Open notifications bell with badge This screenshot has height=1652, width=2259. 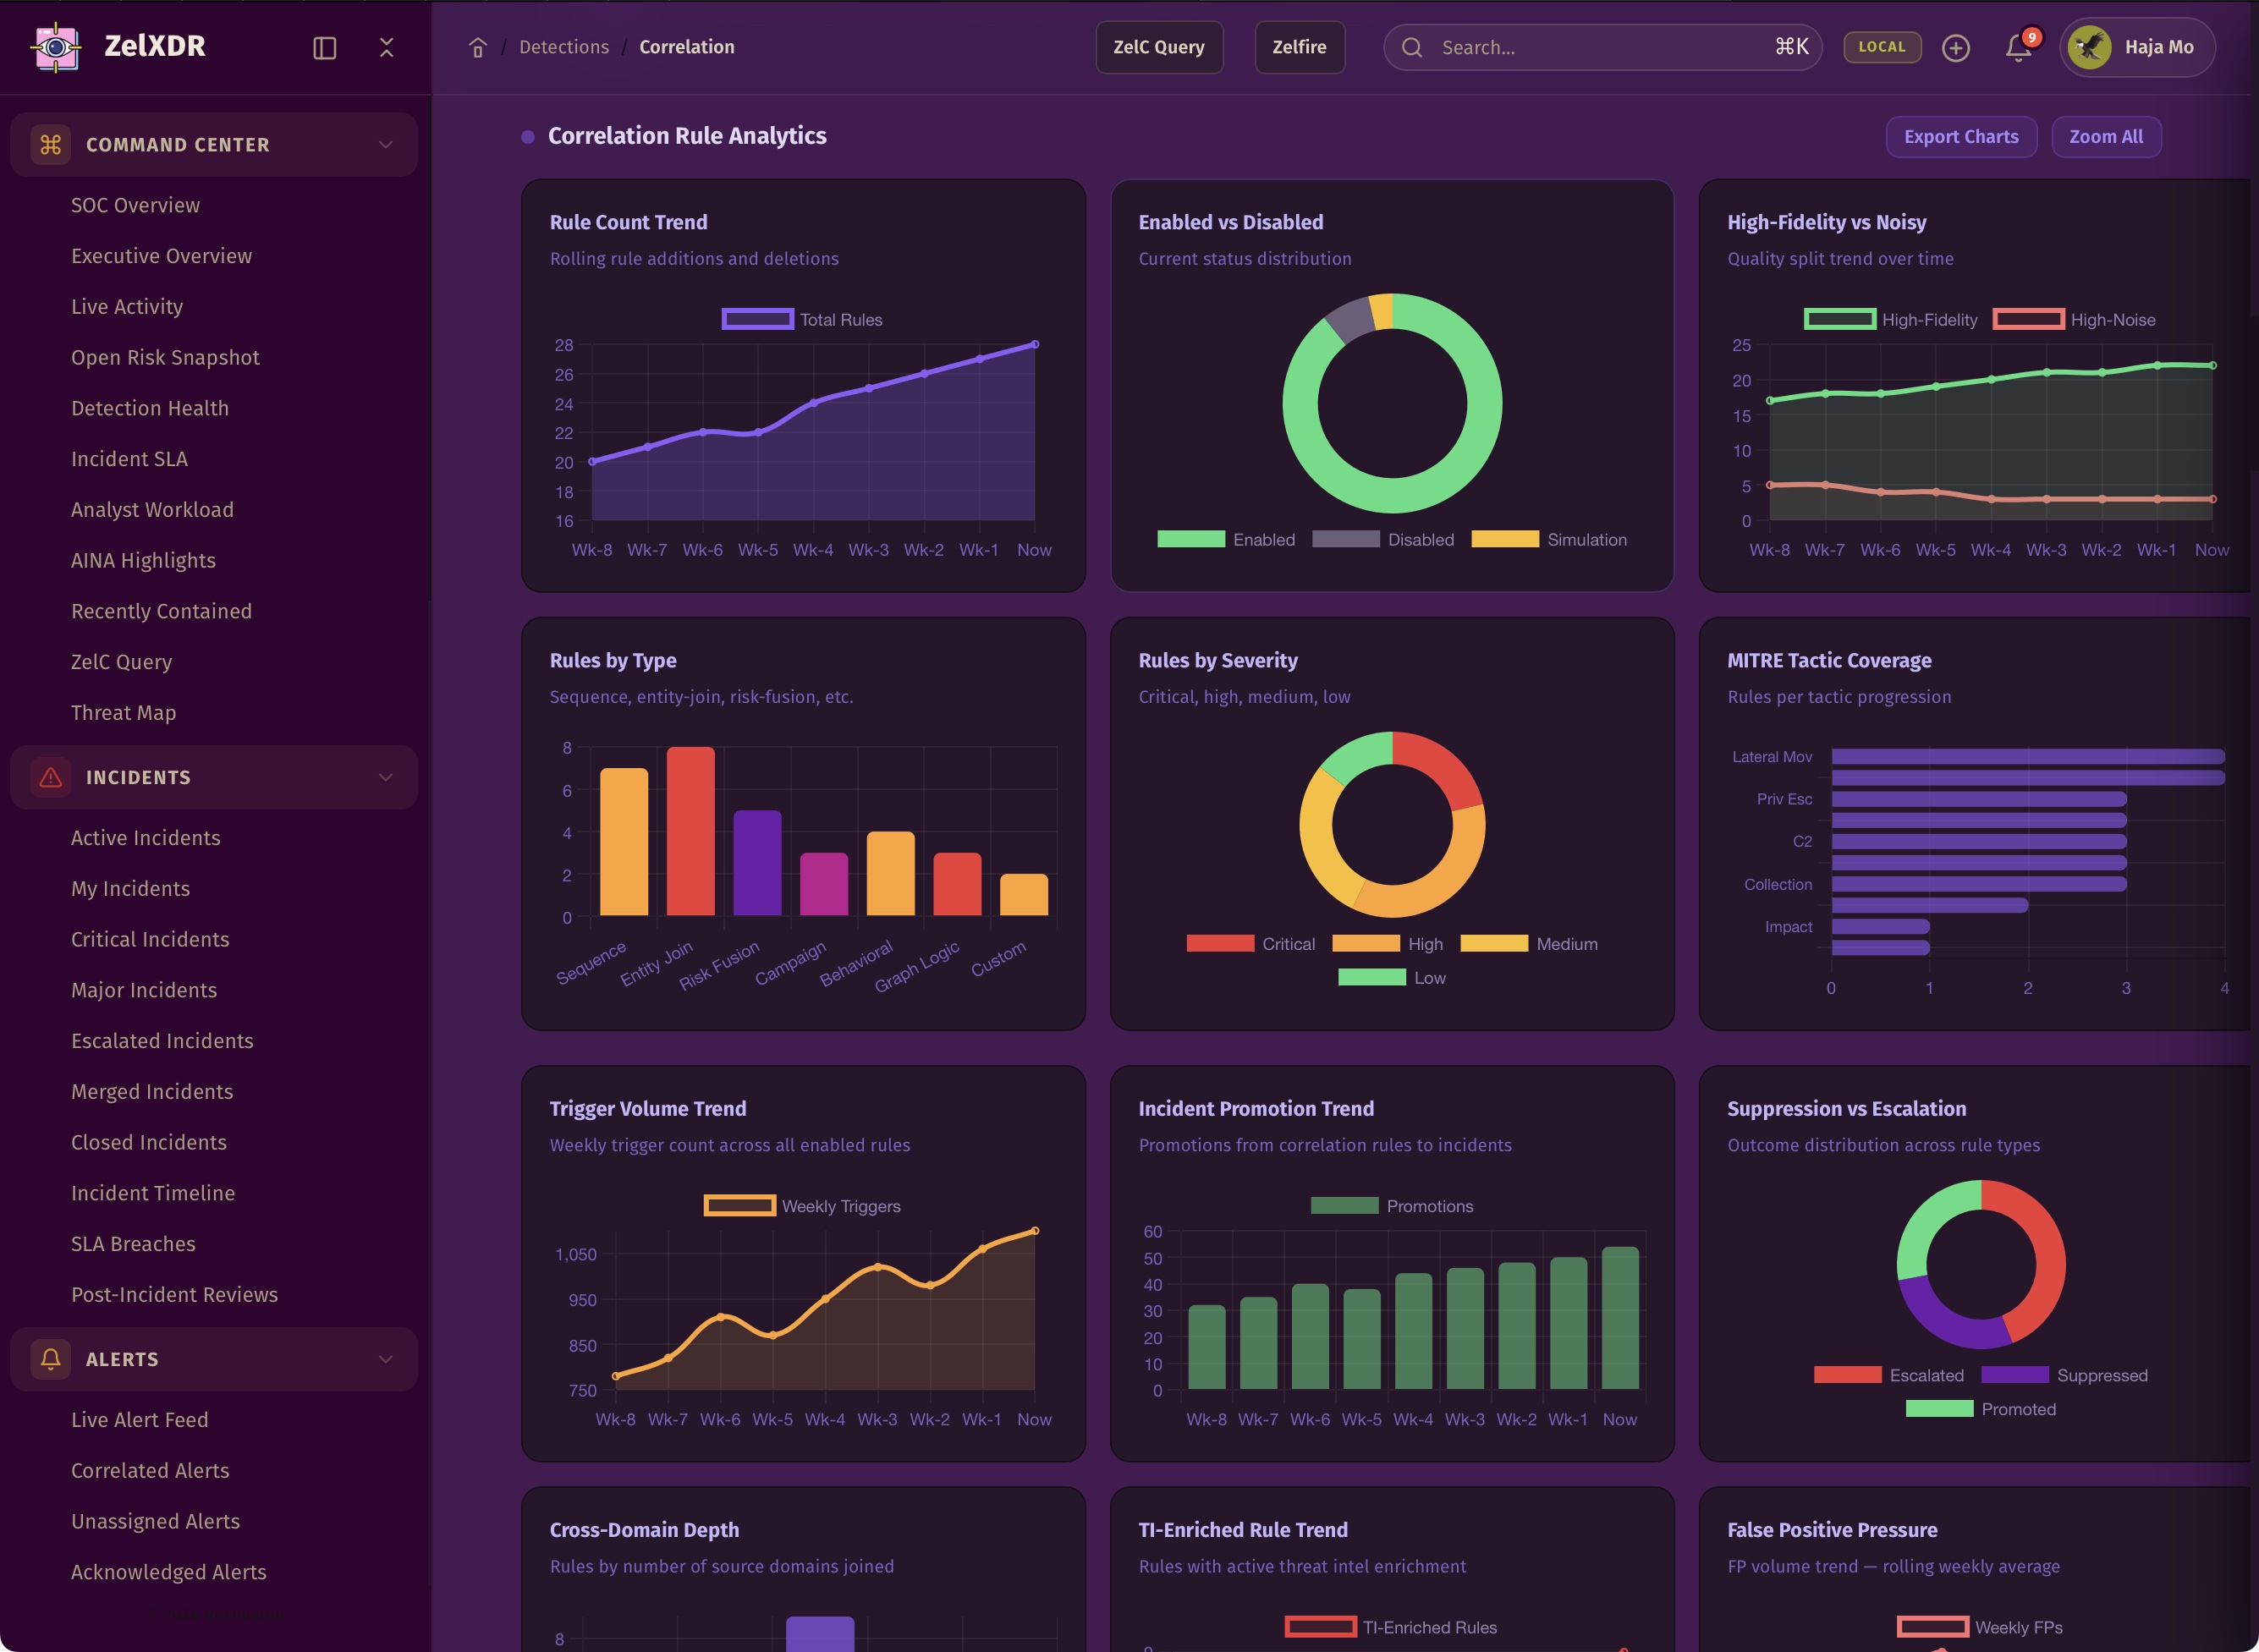tap(2018, 47)
